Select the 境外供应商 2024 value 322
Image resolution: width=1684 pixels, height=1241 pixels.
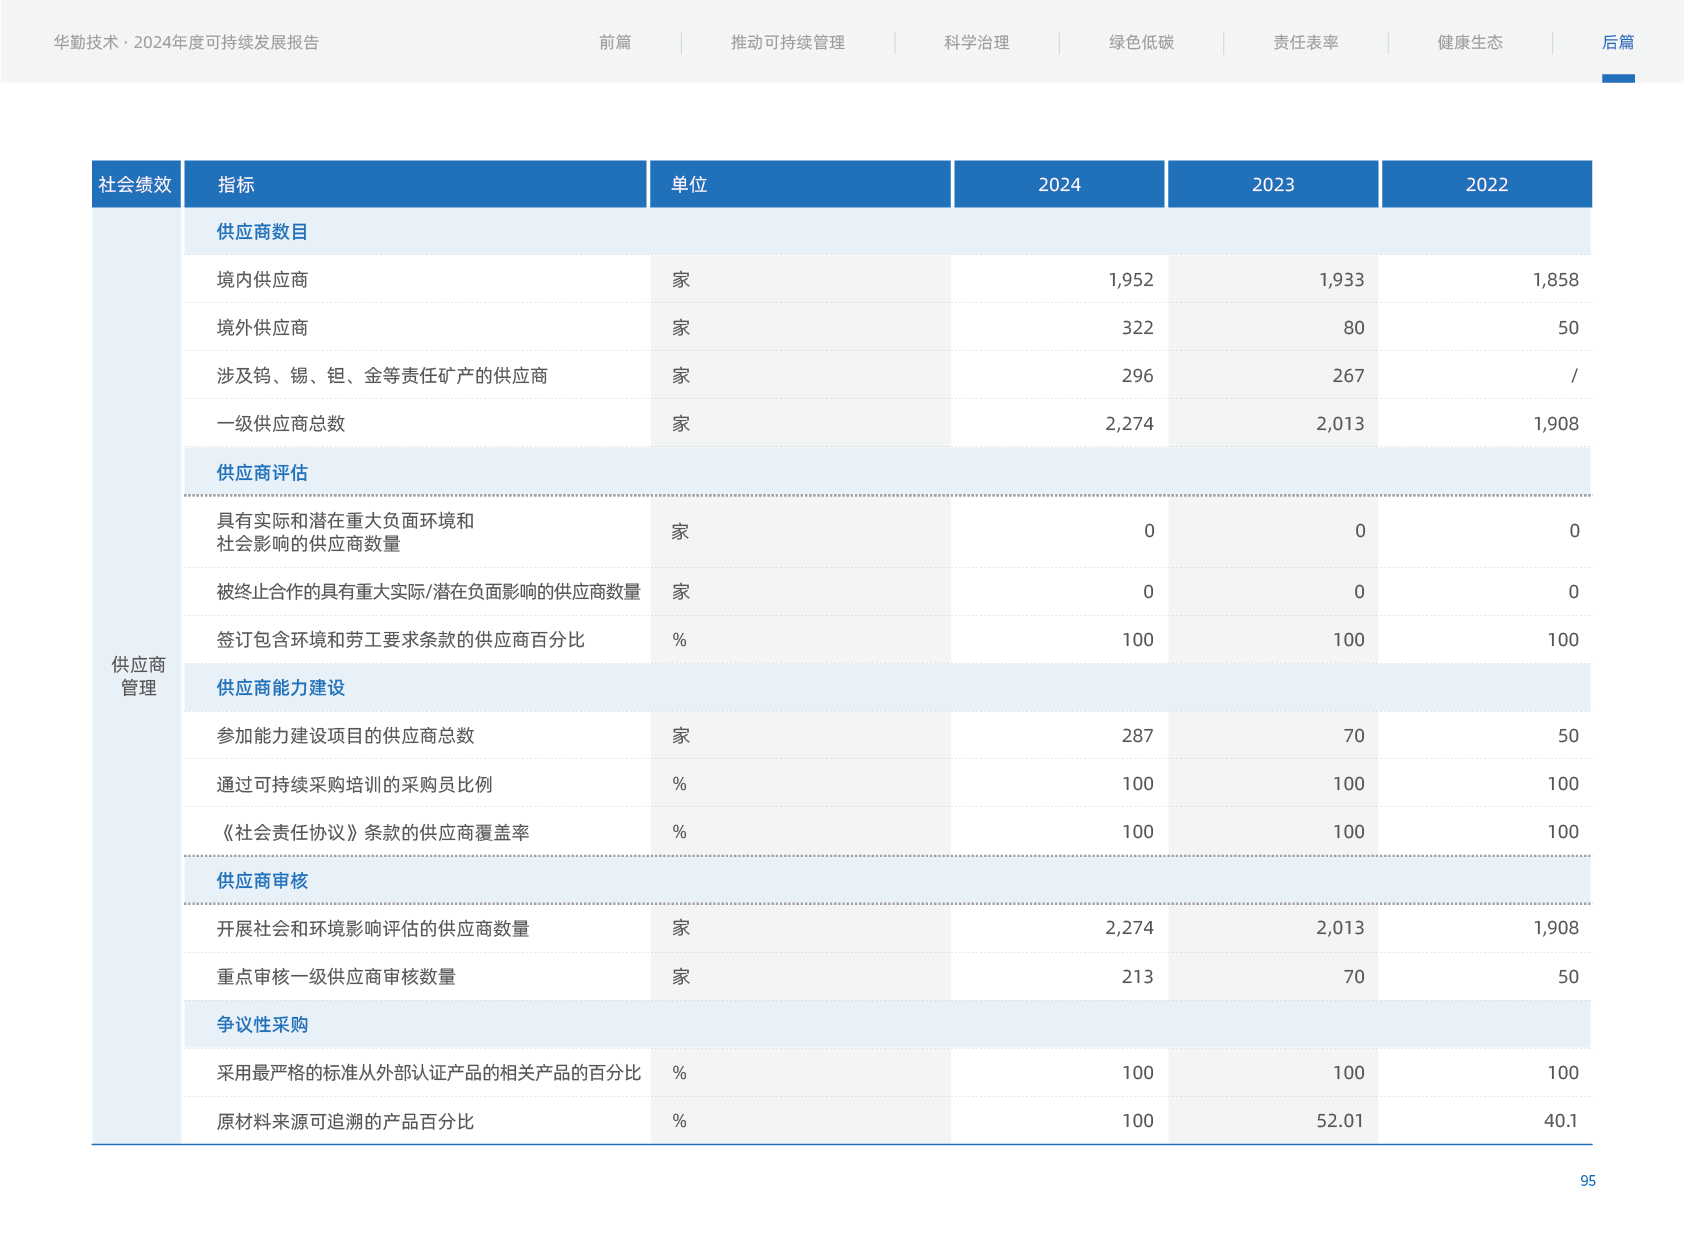coord(1137,328)
